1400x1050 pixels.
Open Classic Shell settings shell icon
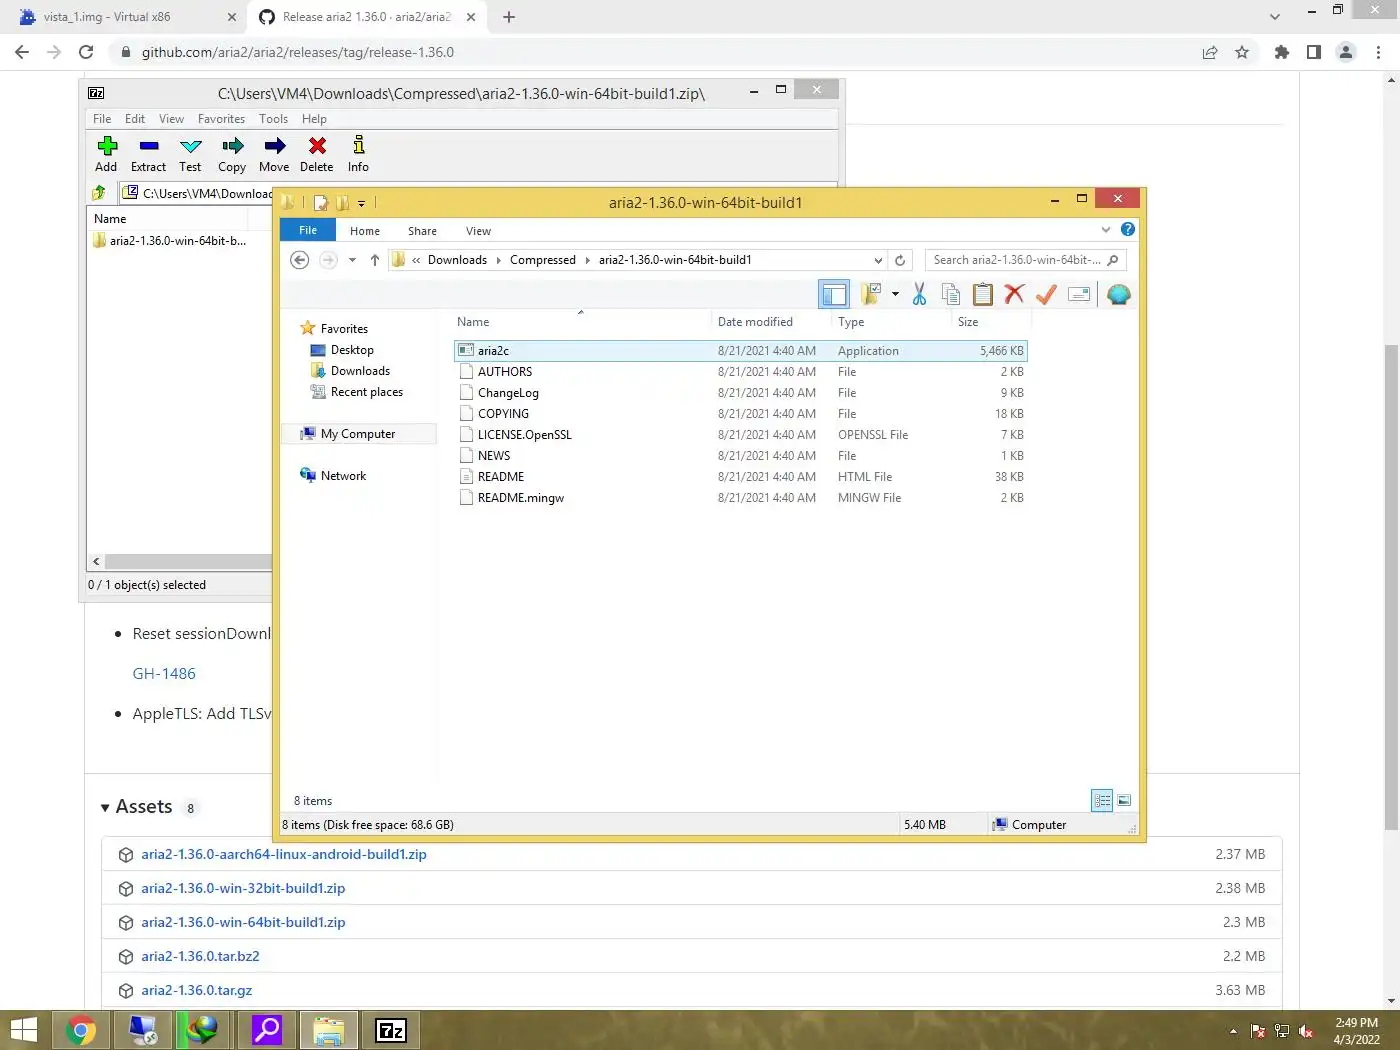(1119, 294)
